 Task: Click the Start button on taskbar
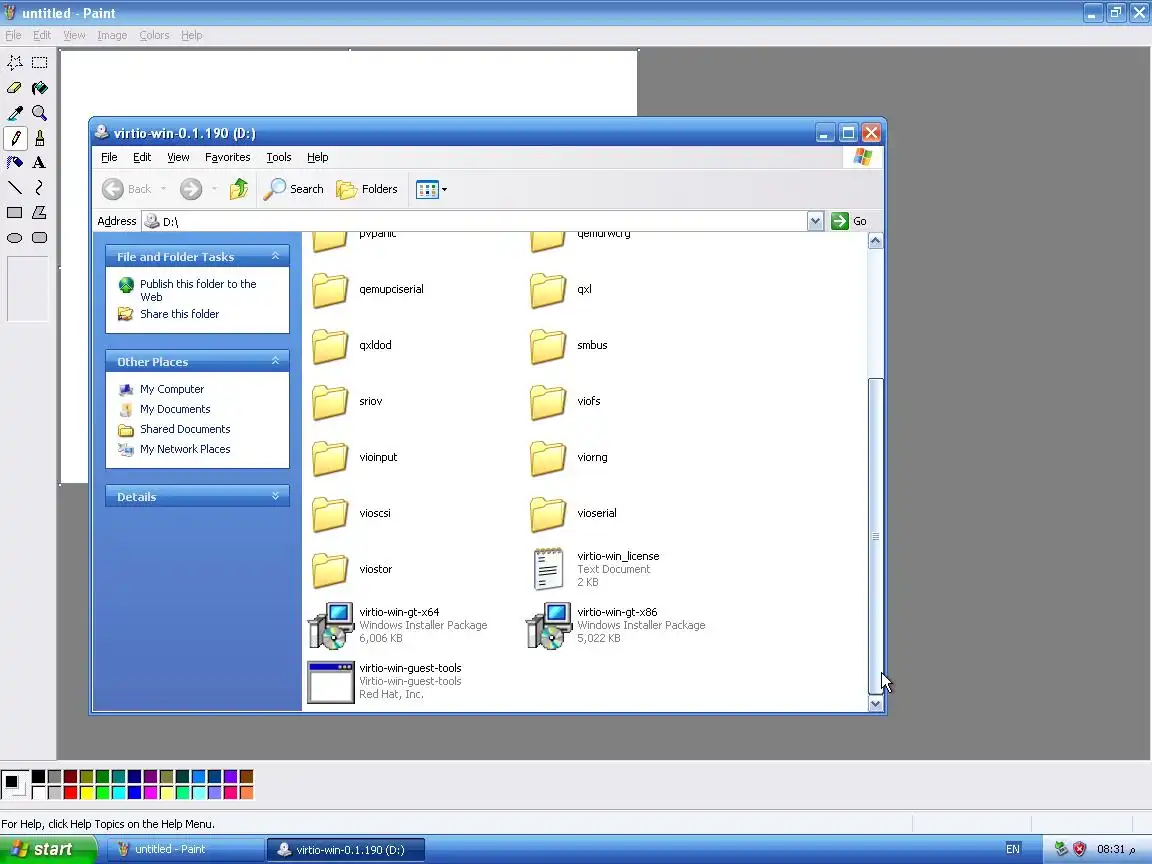click(x=48, y=849)
